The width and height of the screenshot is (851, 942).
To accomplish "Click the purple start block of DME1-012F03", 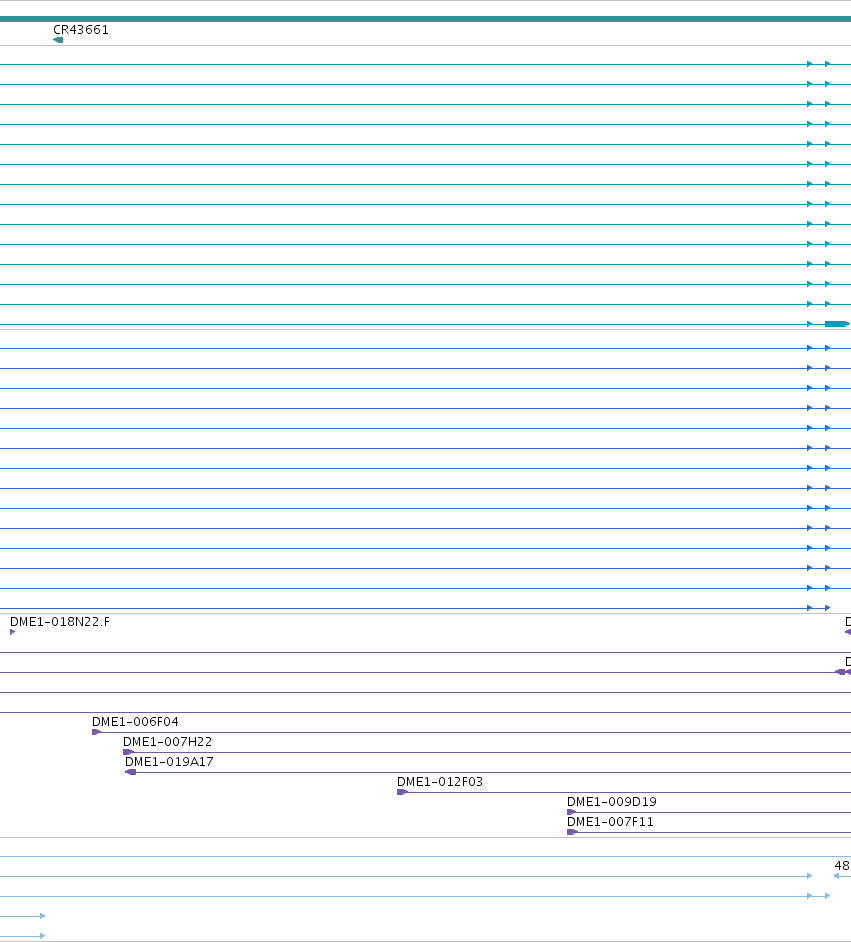I will pos(402,792).
